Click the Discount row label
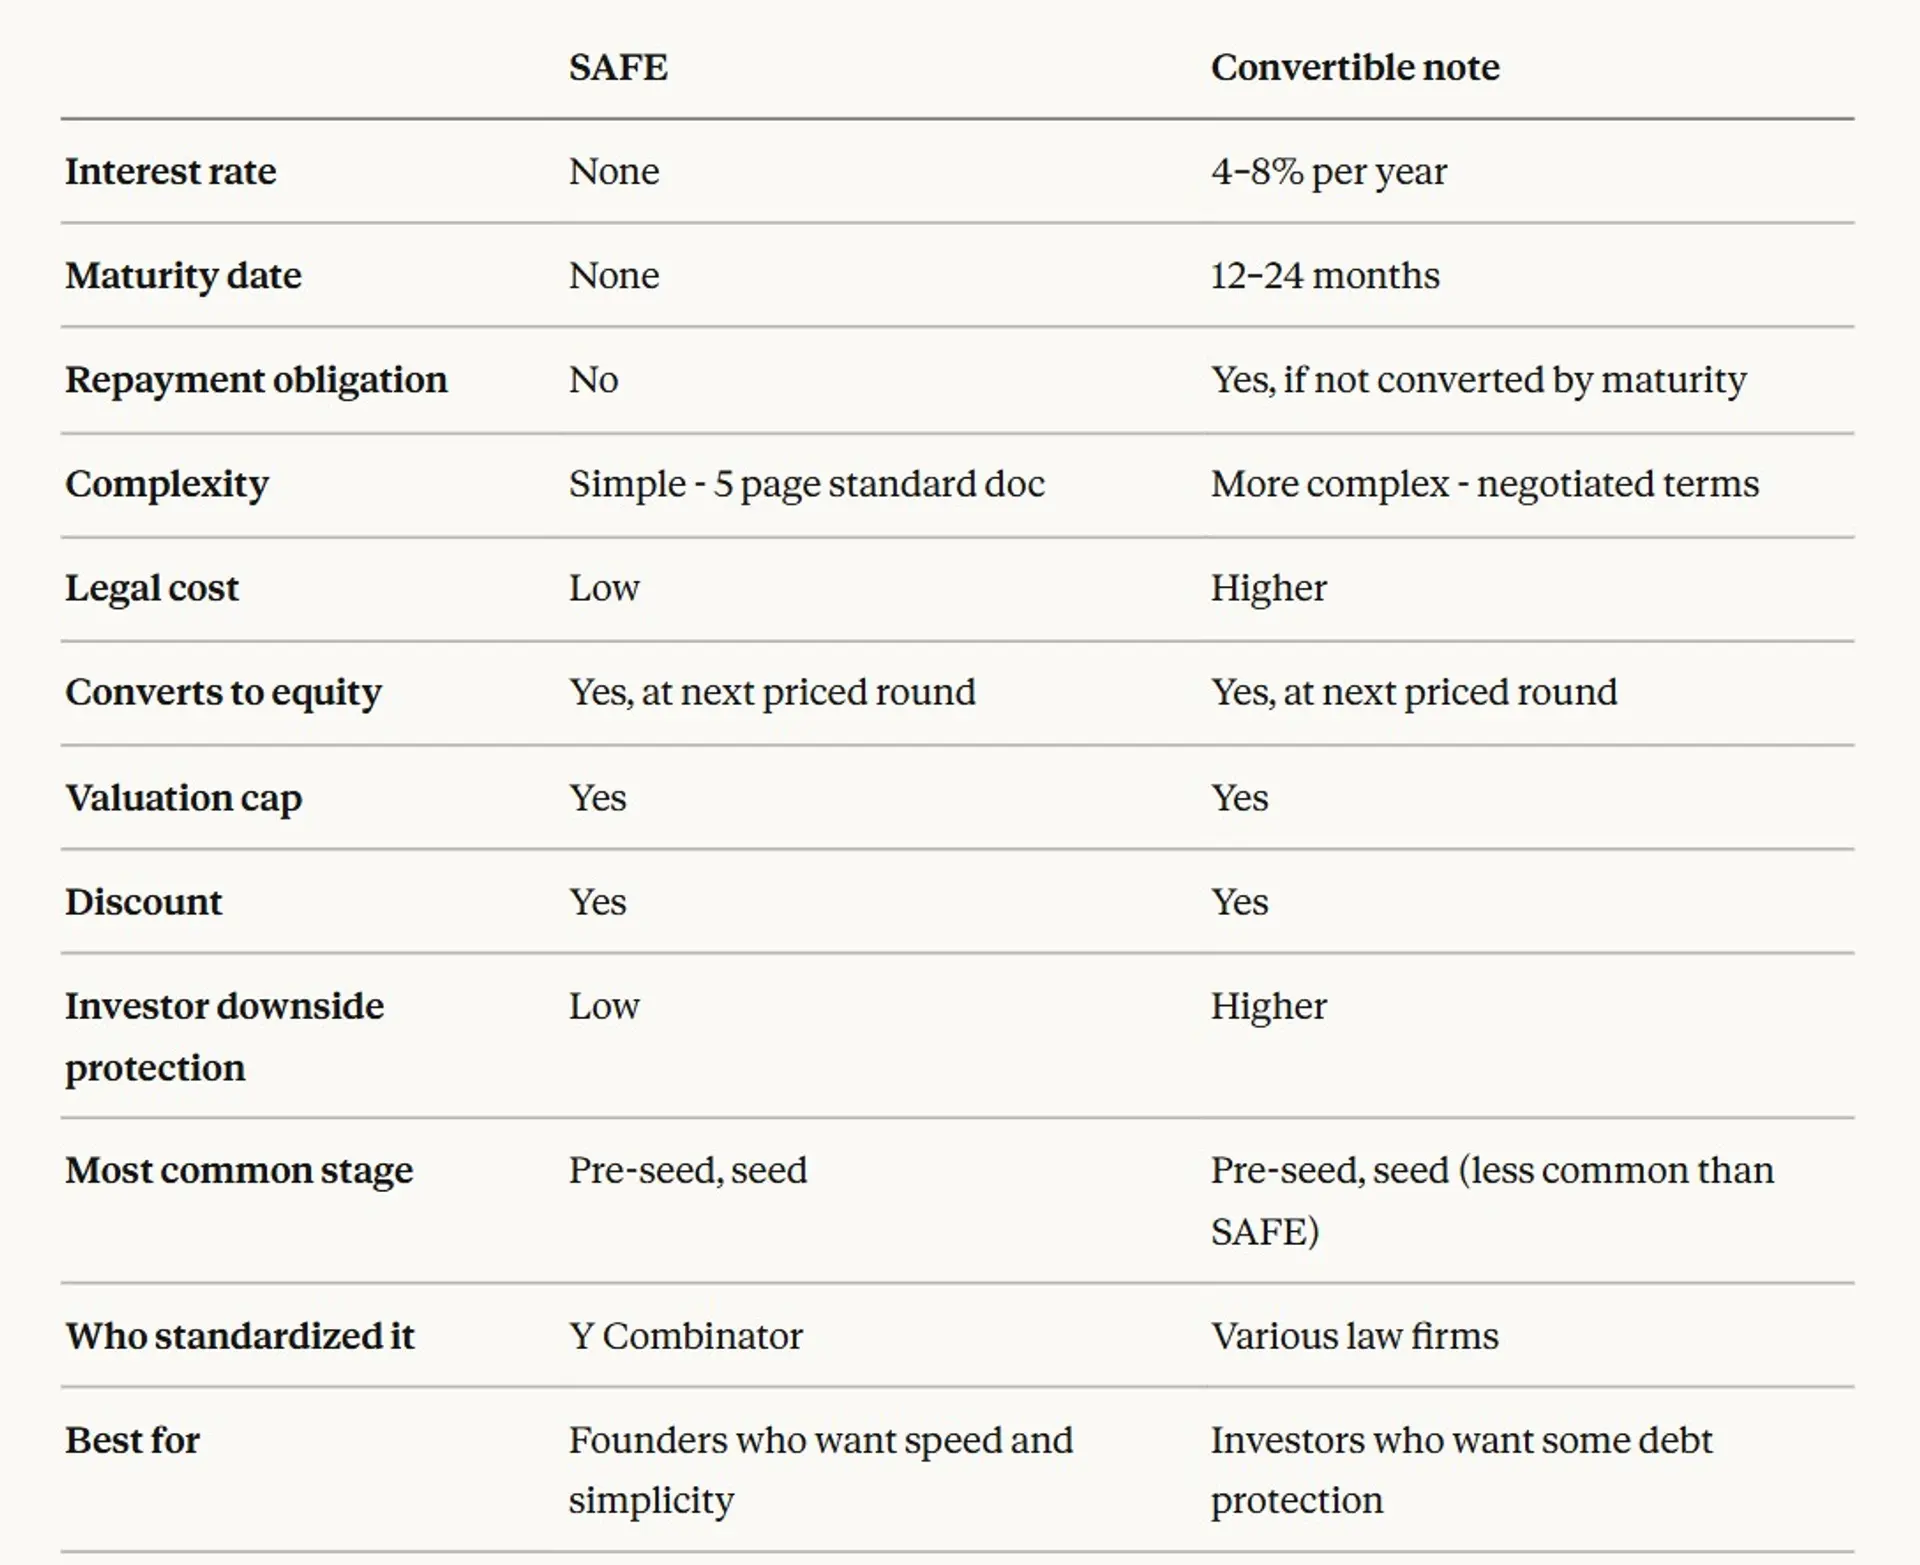 pyautogui.click(x=143, y=902)
